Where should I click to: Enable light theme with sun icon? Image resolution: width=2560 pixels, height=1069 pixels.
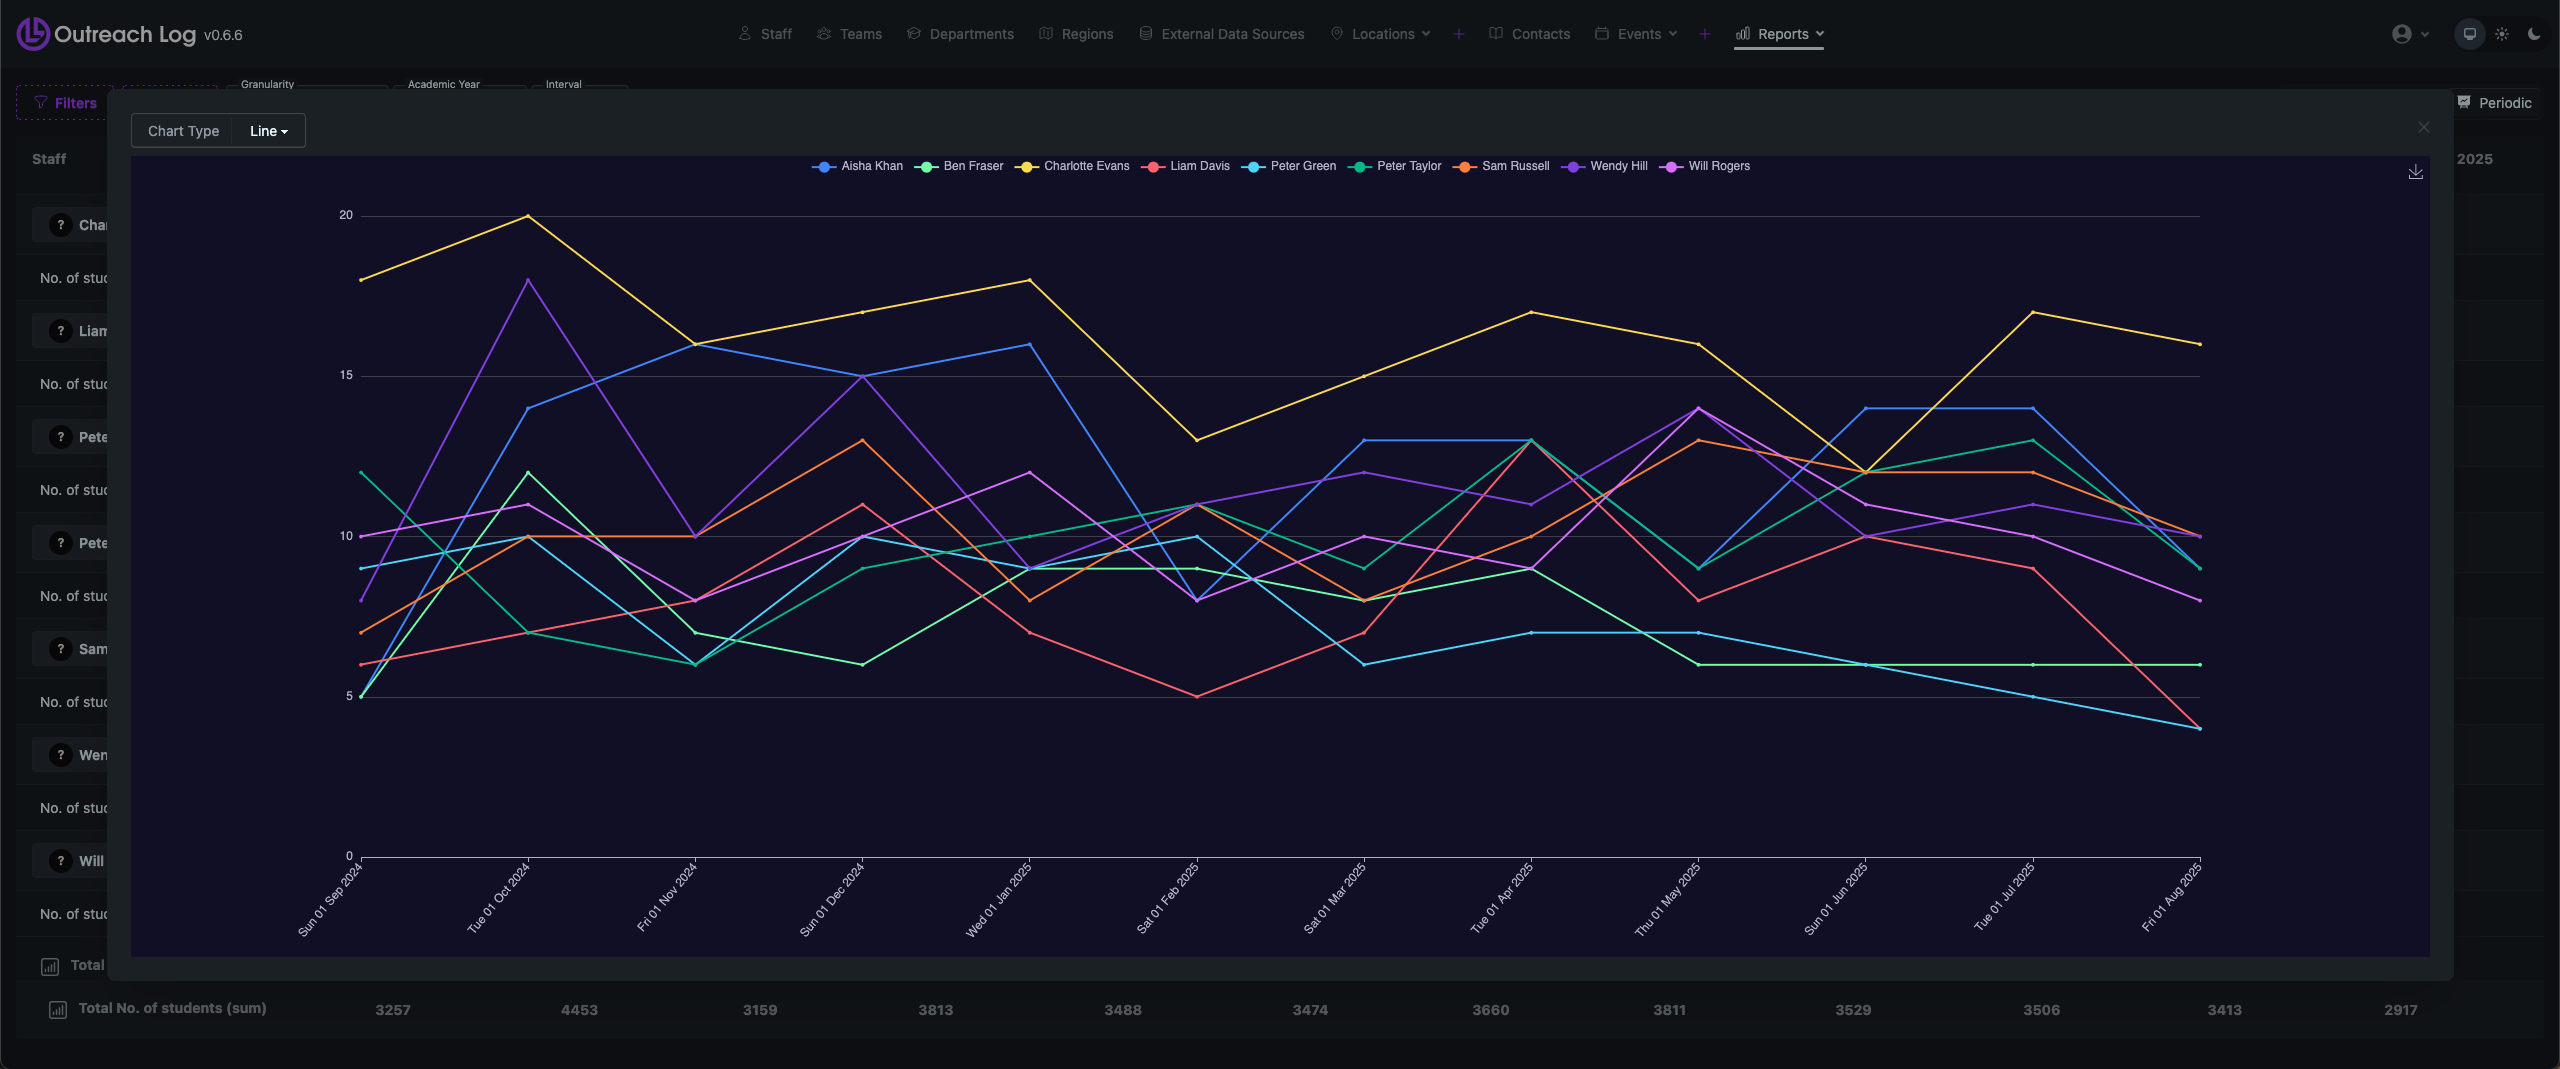tap(2502, 34)
